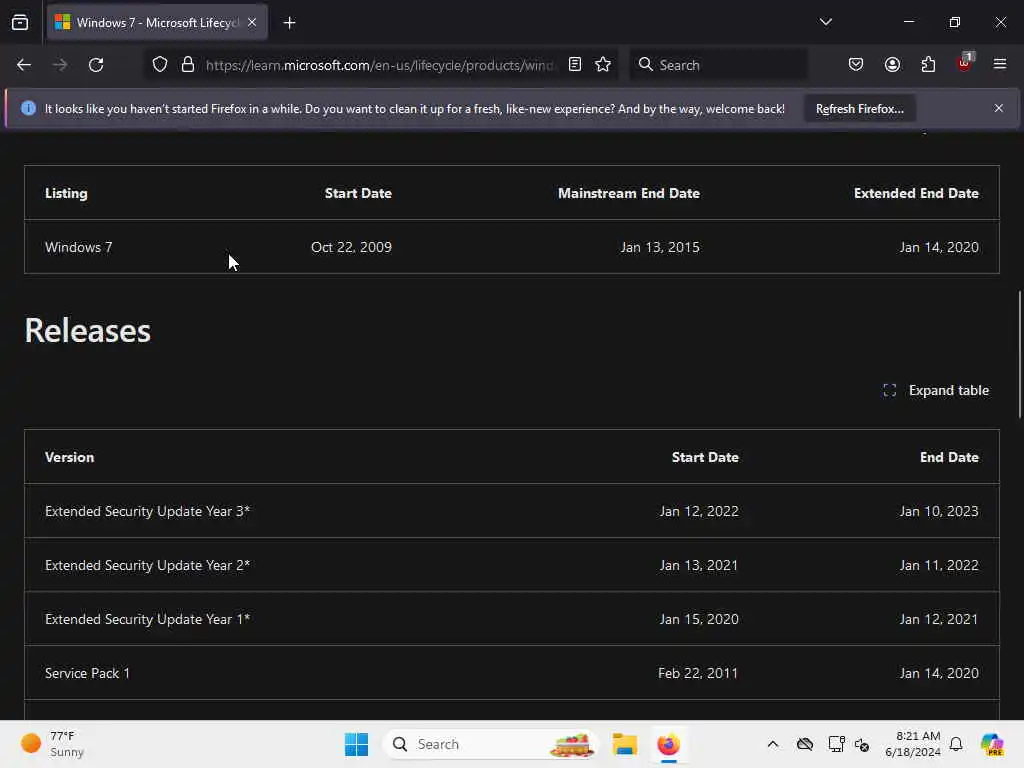Open extensions puzzle icon
This screenshot has width=1024, height=768.
coord(928,64)
